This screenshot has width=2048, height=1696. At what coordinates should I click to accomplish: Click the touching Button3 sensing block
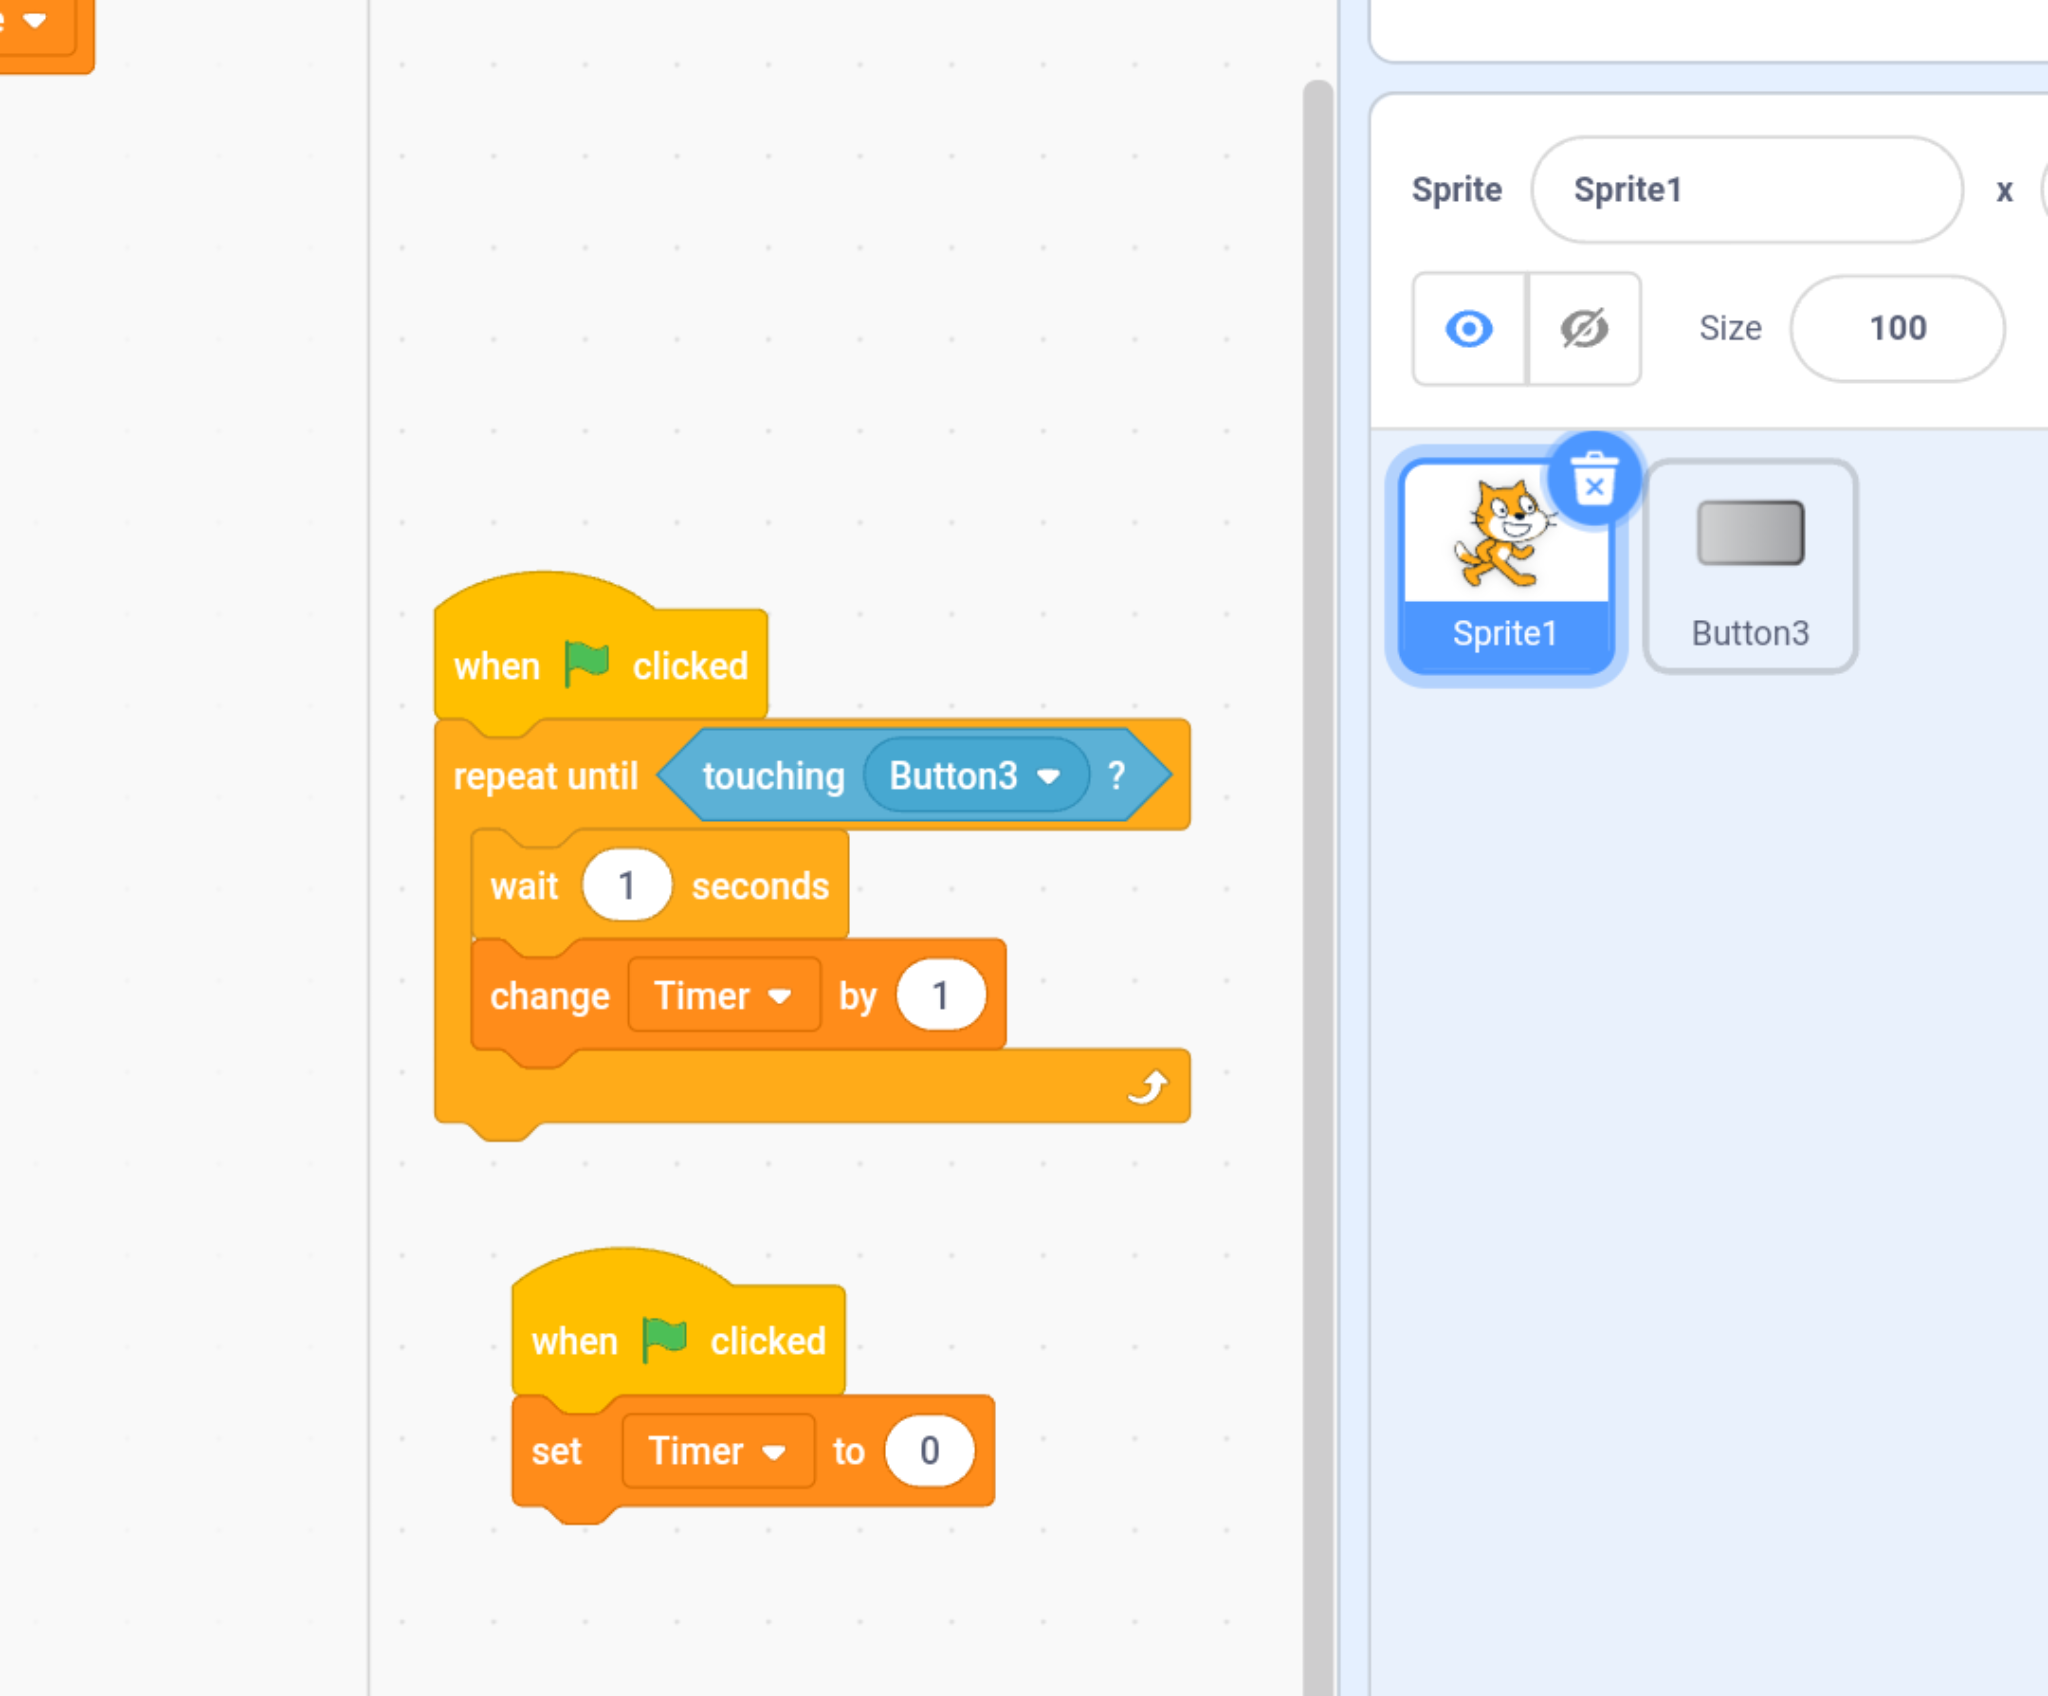773,777
